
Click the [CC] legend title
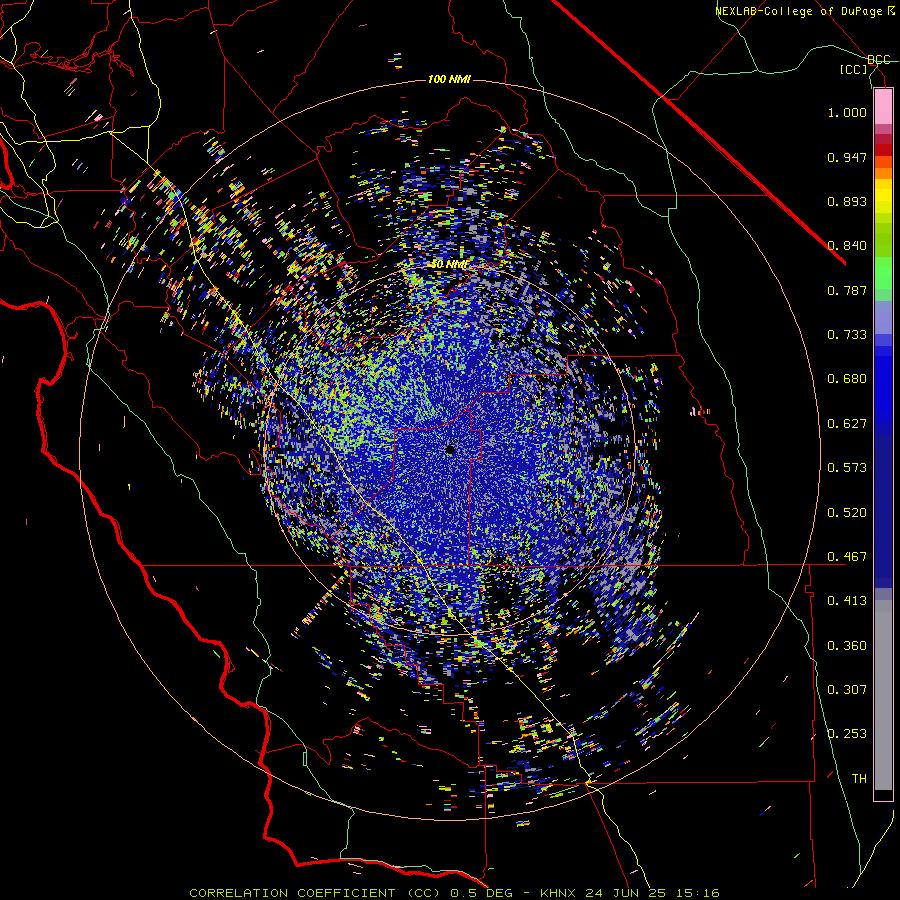coord(854,69)
